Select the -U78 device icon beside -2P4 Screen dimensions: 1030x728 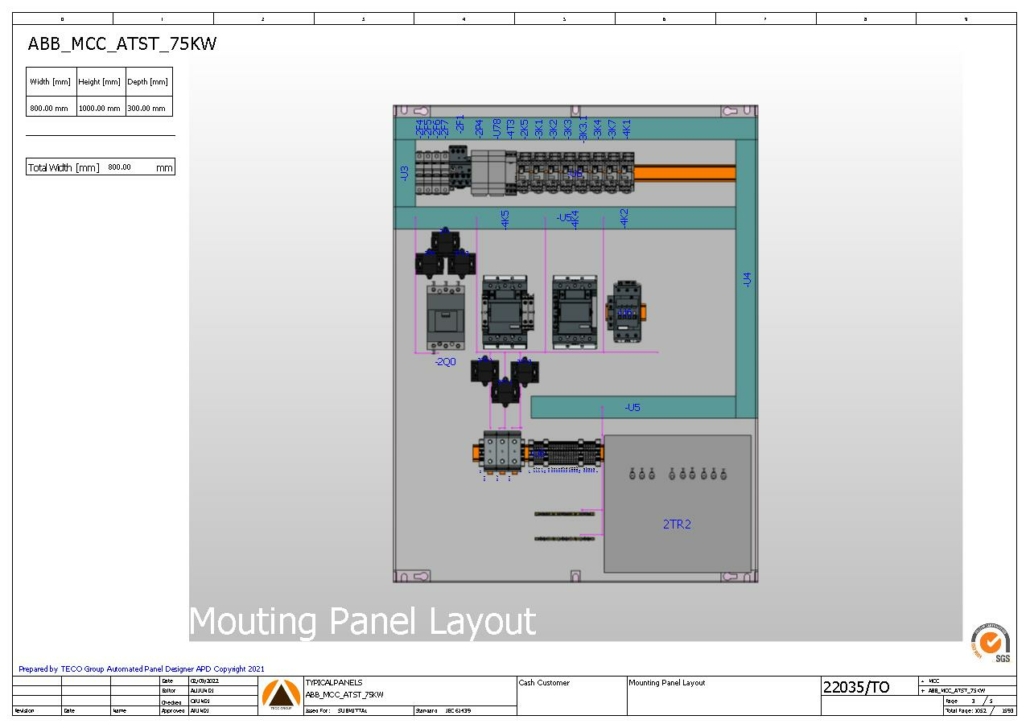click(495, 170)
